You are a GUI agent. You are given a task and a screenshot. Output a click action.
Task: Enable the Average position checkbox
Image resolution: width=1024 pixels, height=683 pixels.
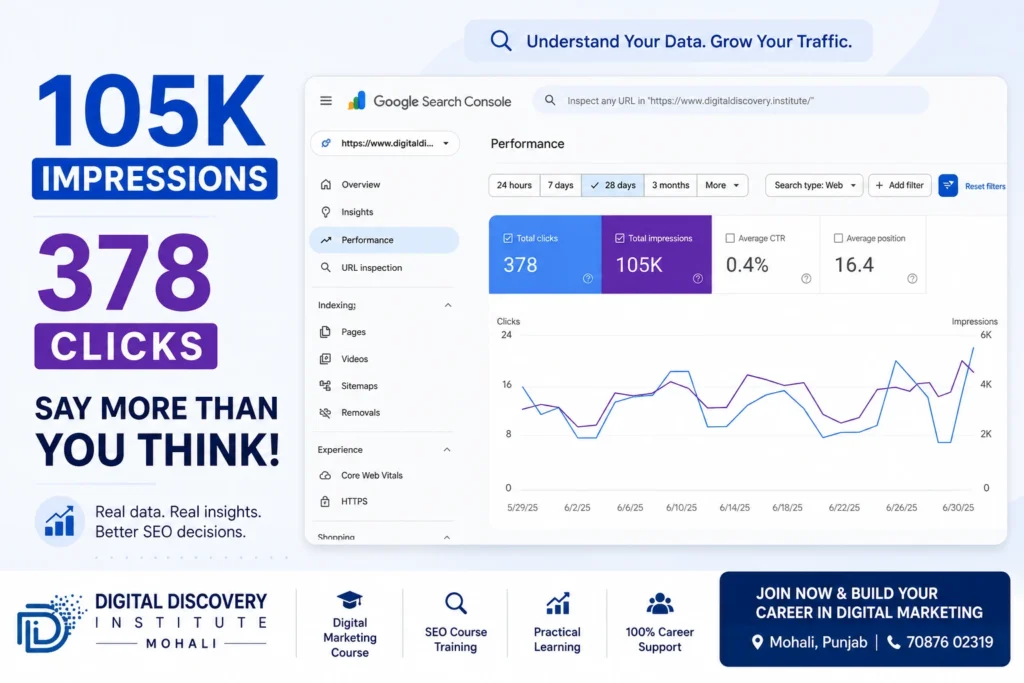click(x=839, y=238)
